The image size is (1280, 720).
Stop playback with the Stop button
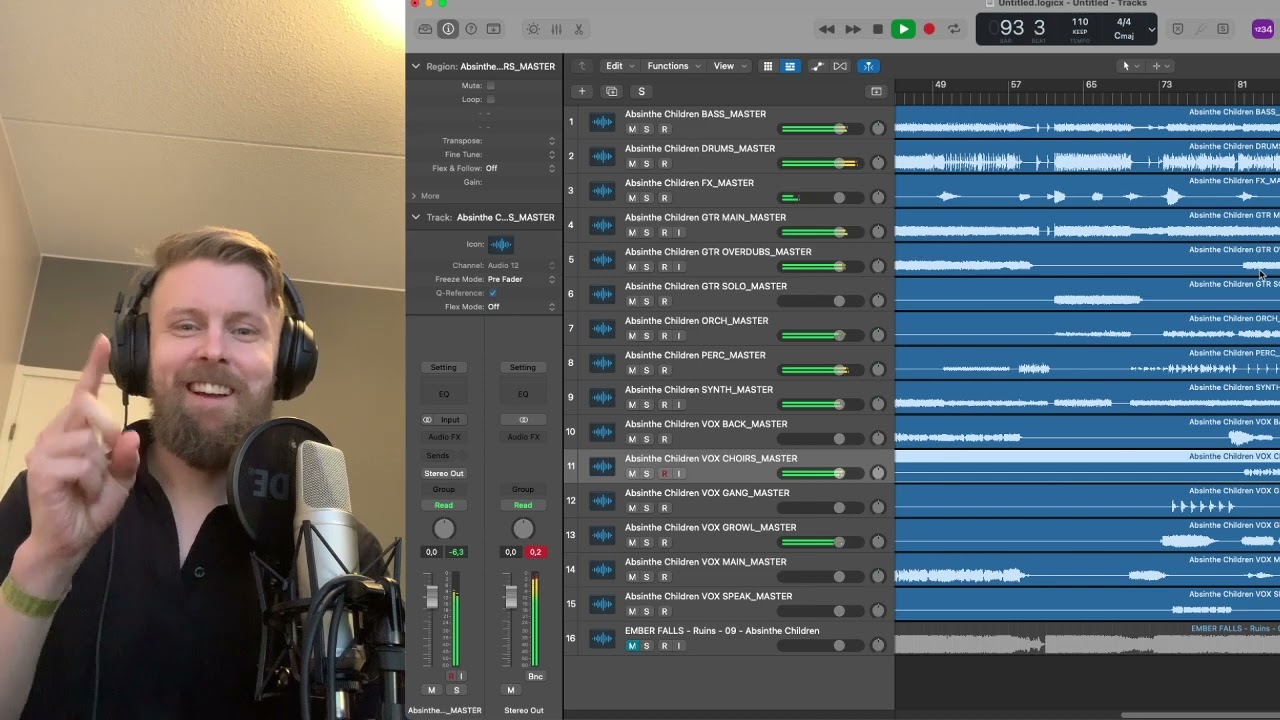pos(878,29)
